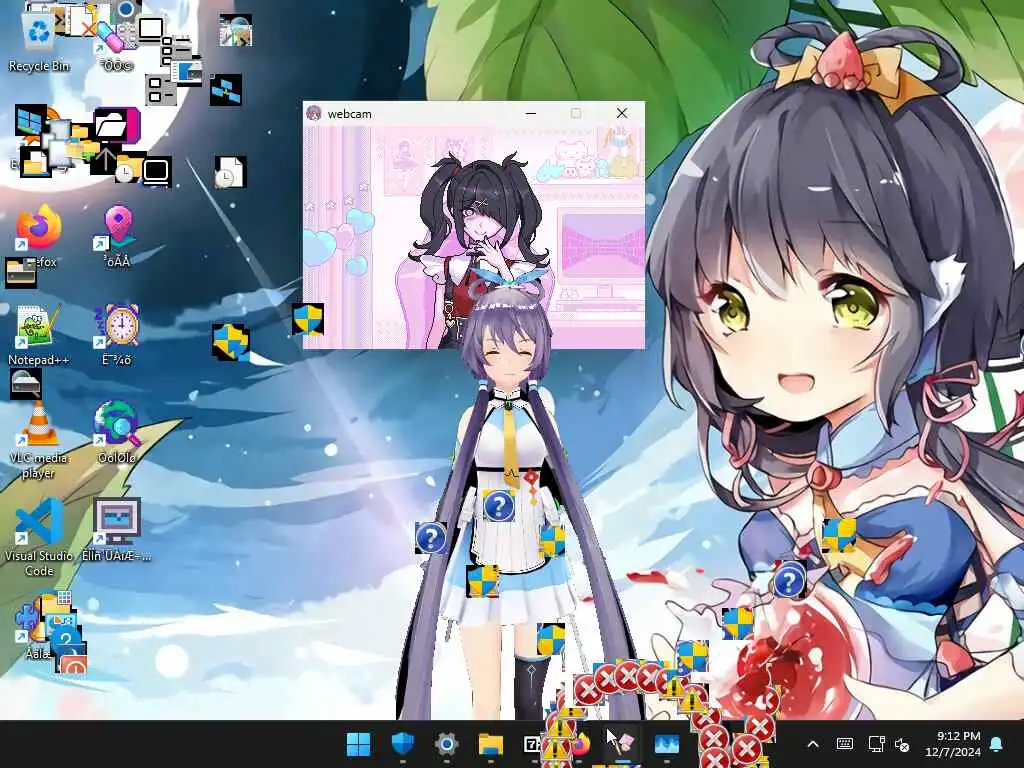
Task: Click the hard drive icon below Notepad++
Action: point(26,384)
